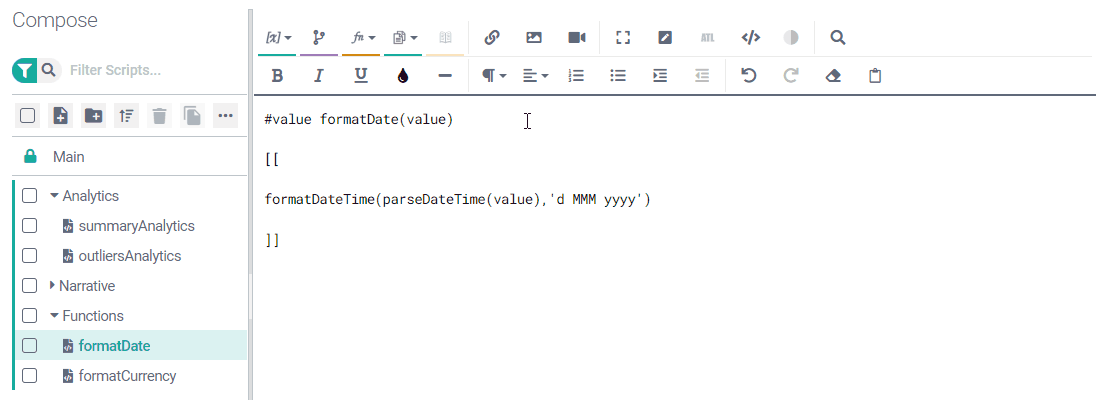
Task: Check the outliersAnalytics checkbox
Action: point(29,256)
